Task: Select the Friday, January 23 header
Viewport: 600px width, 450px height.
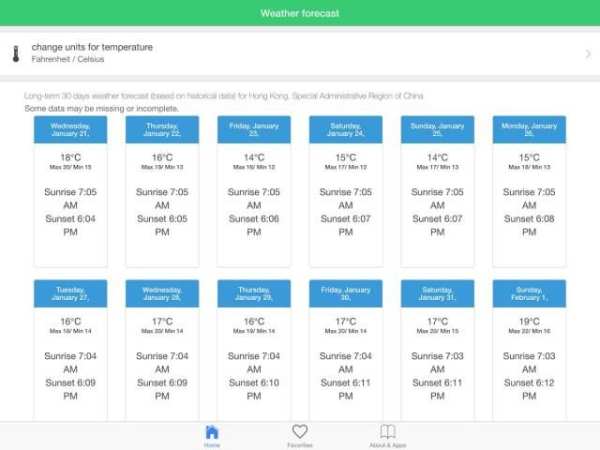Action: pos(254,130)
